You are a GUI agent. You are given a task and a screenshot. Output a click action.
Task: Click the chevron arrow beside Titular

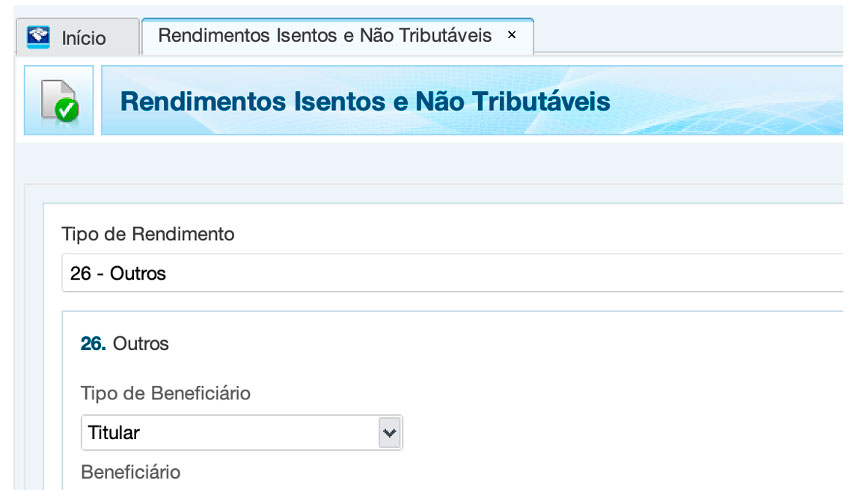[x=389, y=433]
